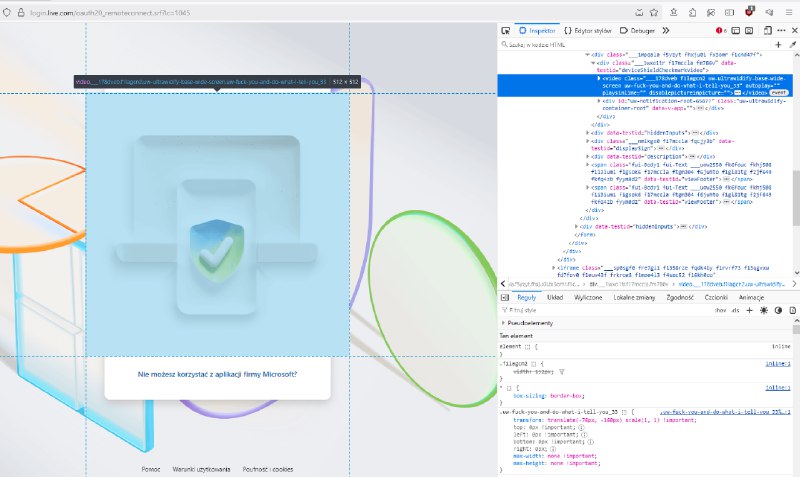Pick a page color with the eyedropper

792,45
